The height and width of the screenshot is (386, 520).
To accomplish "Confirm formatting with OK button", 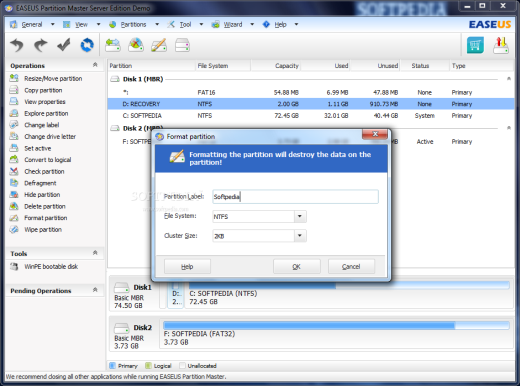I will point(297,267).
